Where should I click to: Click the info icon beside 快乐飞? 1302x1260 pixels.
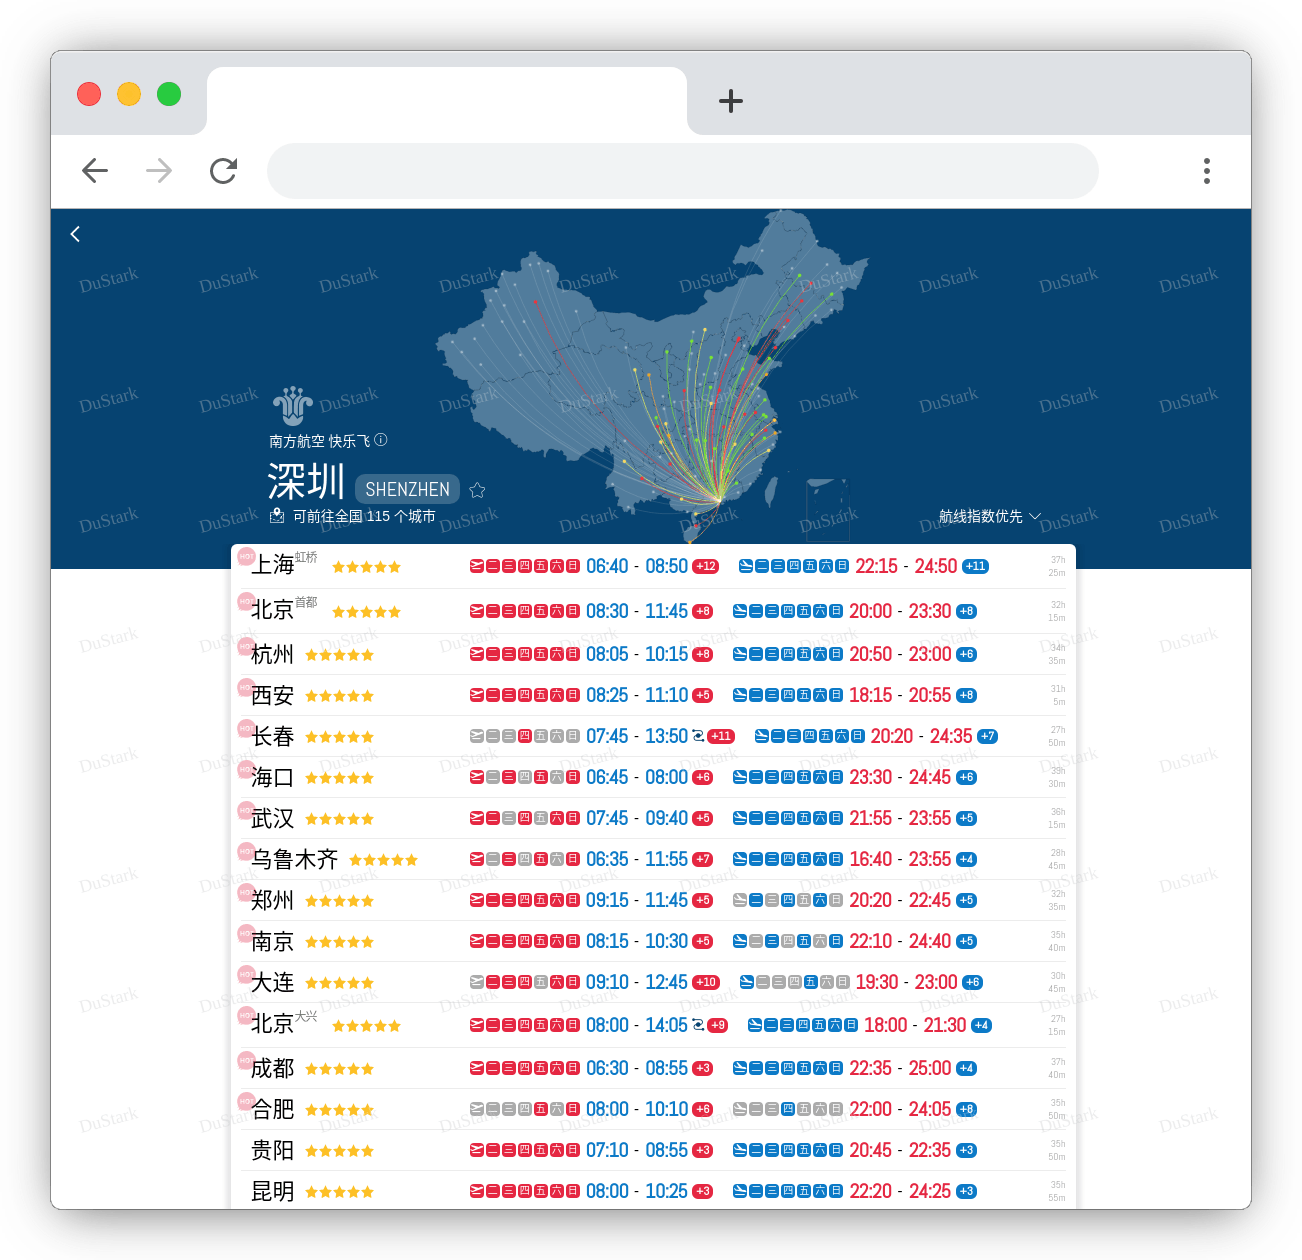381,440
